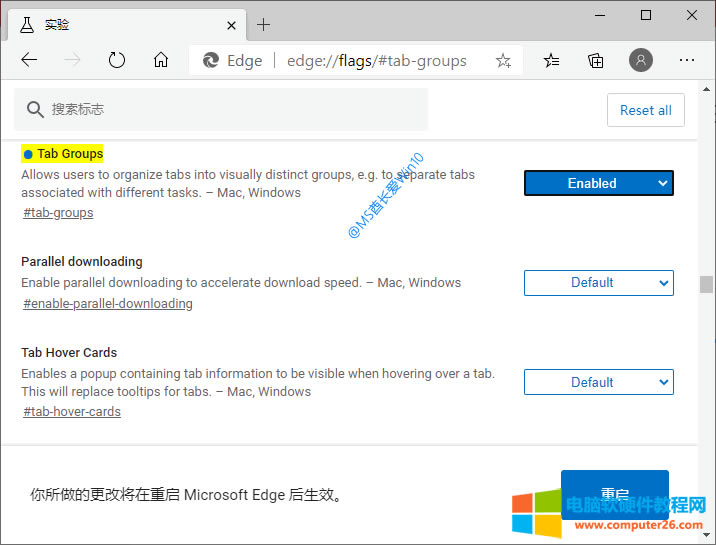Click the Parallel downloading heading
716x545 pixels.
point(82,262)
